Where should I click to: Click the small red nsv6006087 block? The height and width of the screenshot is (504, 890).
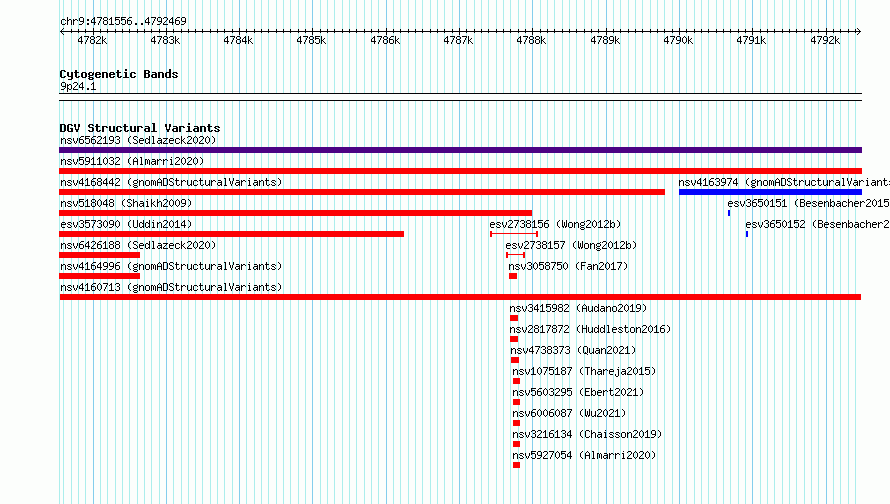click(x=517, y=423)
